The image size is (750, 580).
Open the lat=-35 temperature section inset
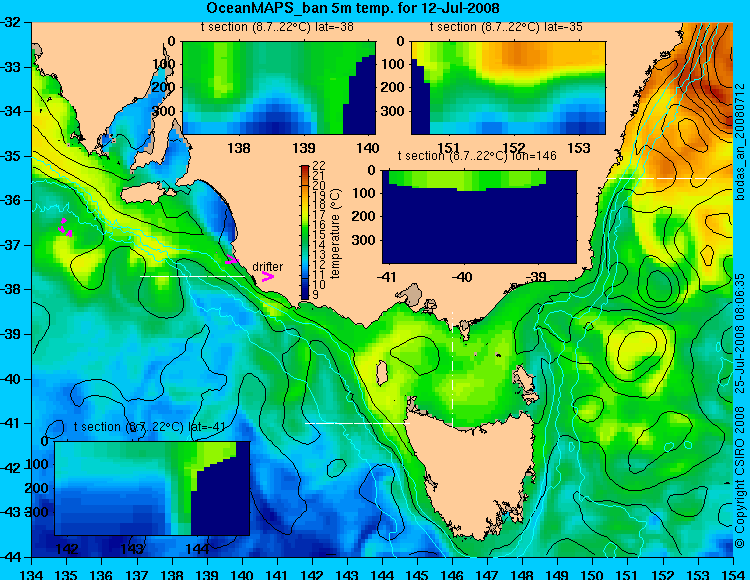click(x=508, y=88)
